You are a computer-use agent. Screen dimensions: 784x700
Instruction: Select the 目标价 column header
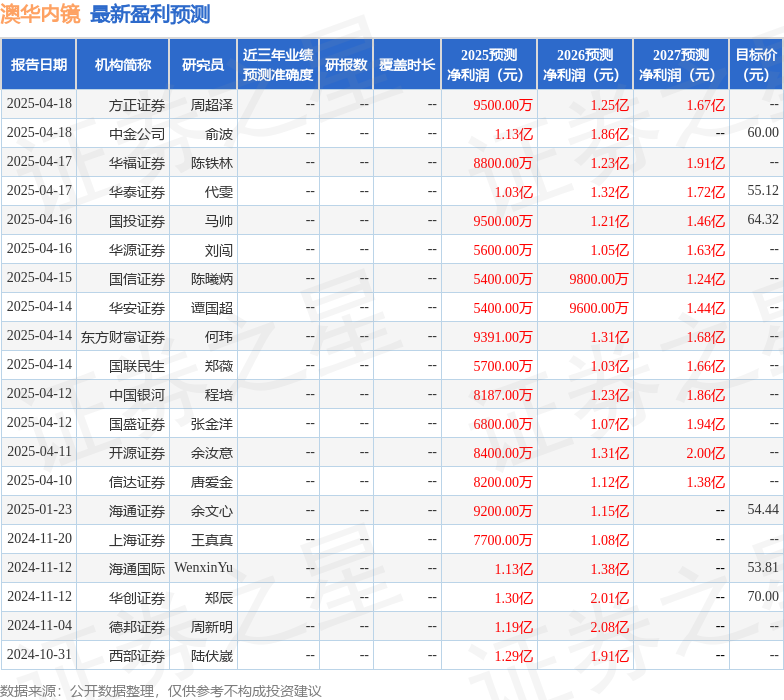(756, 65)
